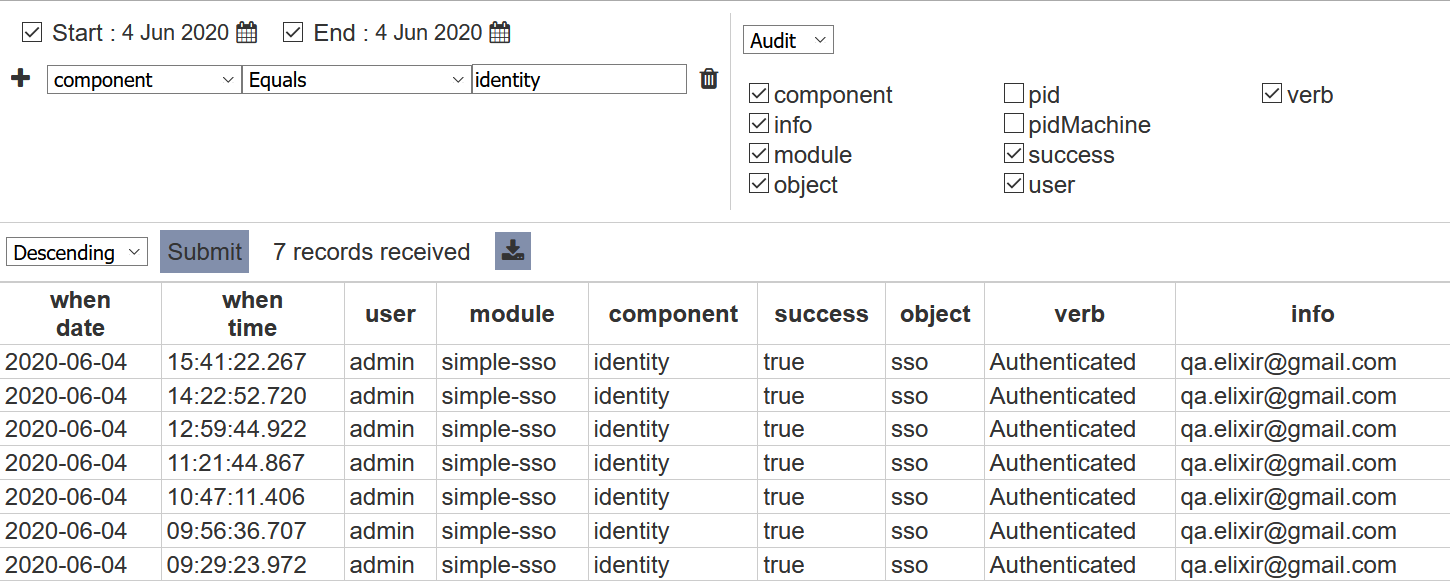This screenshot has height=583, width=1450.
Task: Open the Start date calendar picker
Action: tap(247, 33)
